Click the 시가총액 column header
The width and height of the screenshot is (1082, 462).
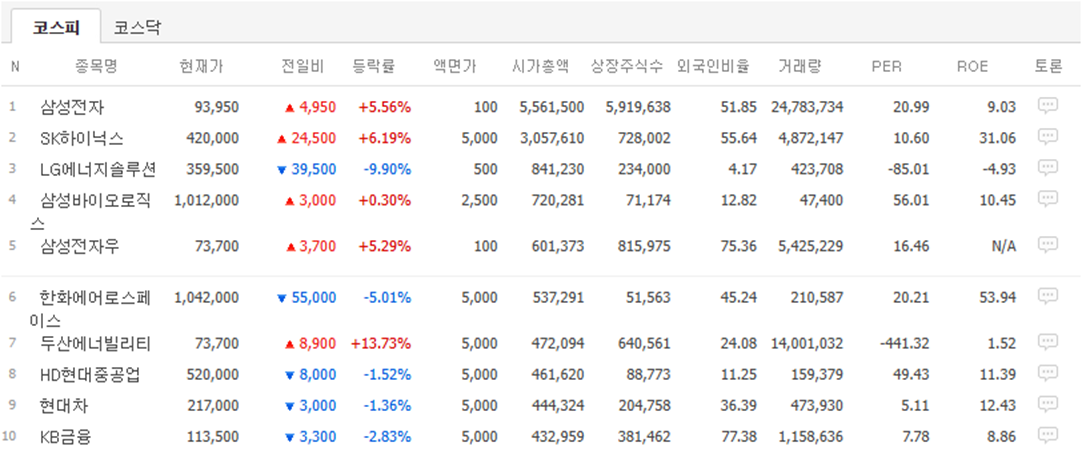[540, 66]
